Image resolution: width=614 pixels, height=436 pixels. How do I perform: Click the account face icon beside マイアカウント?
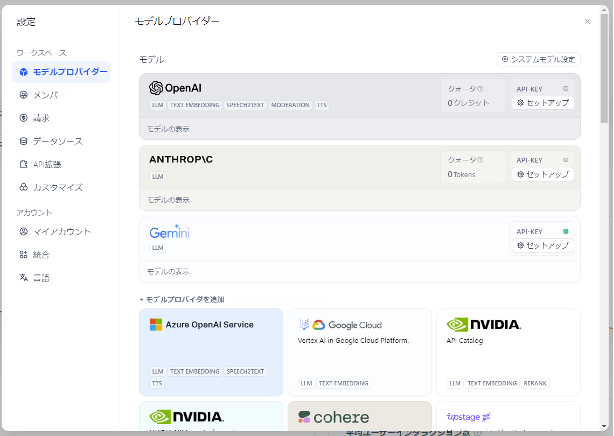23,232
